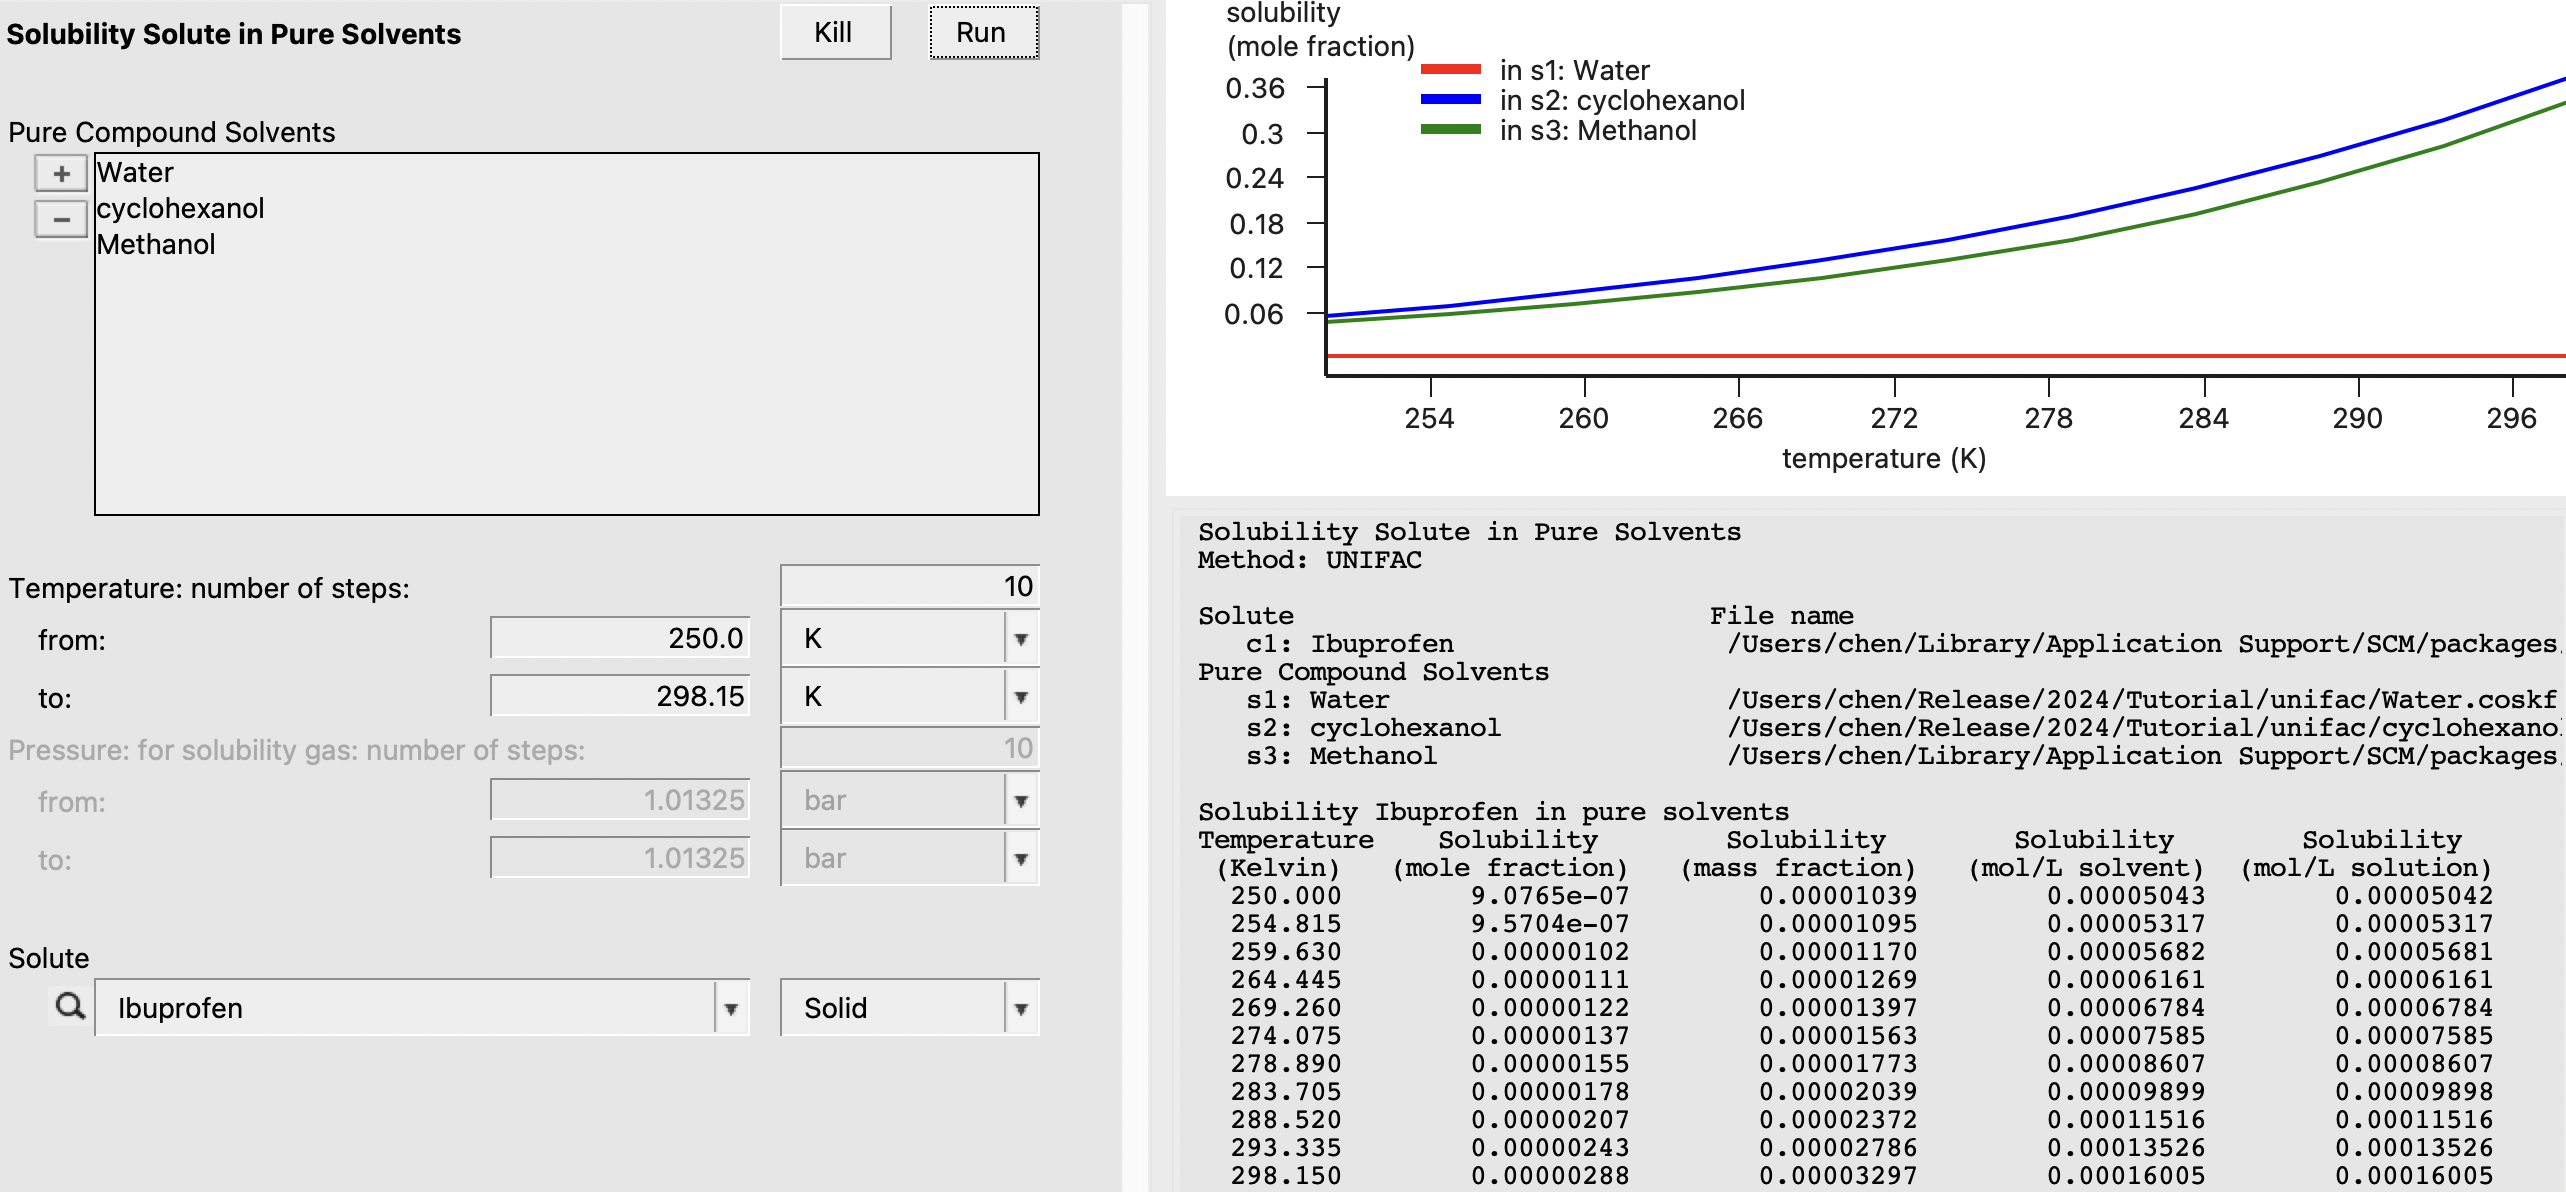Click the blue cyclohexanol legend swatch
The image size is (2566, 1192).
tap(1450, 100)
